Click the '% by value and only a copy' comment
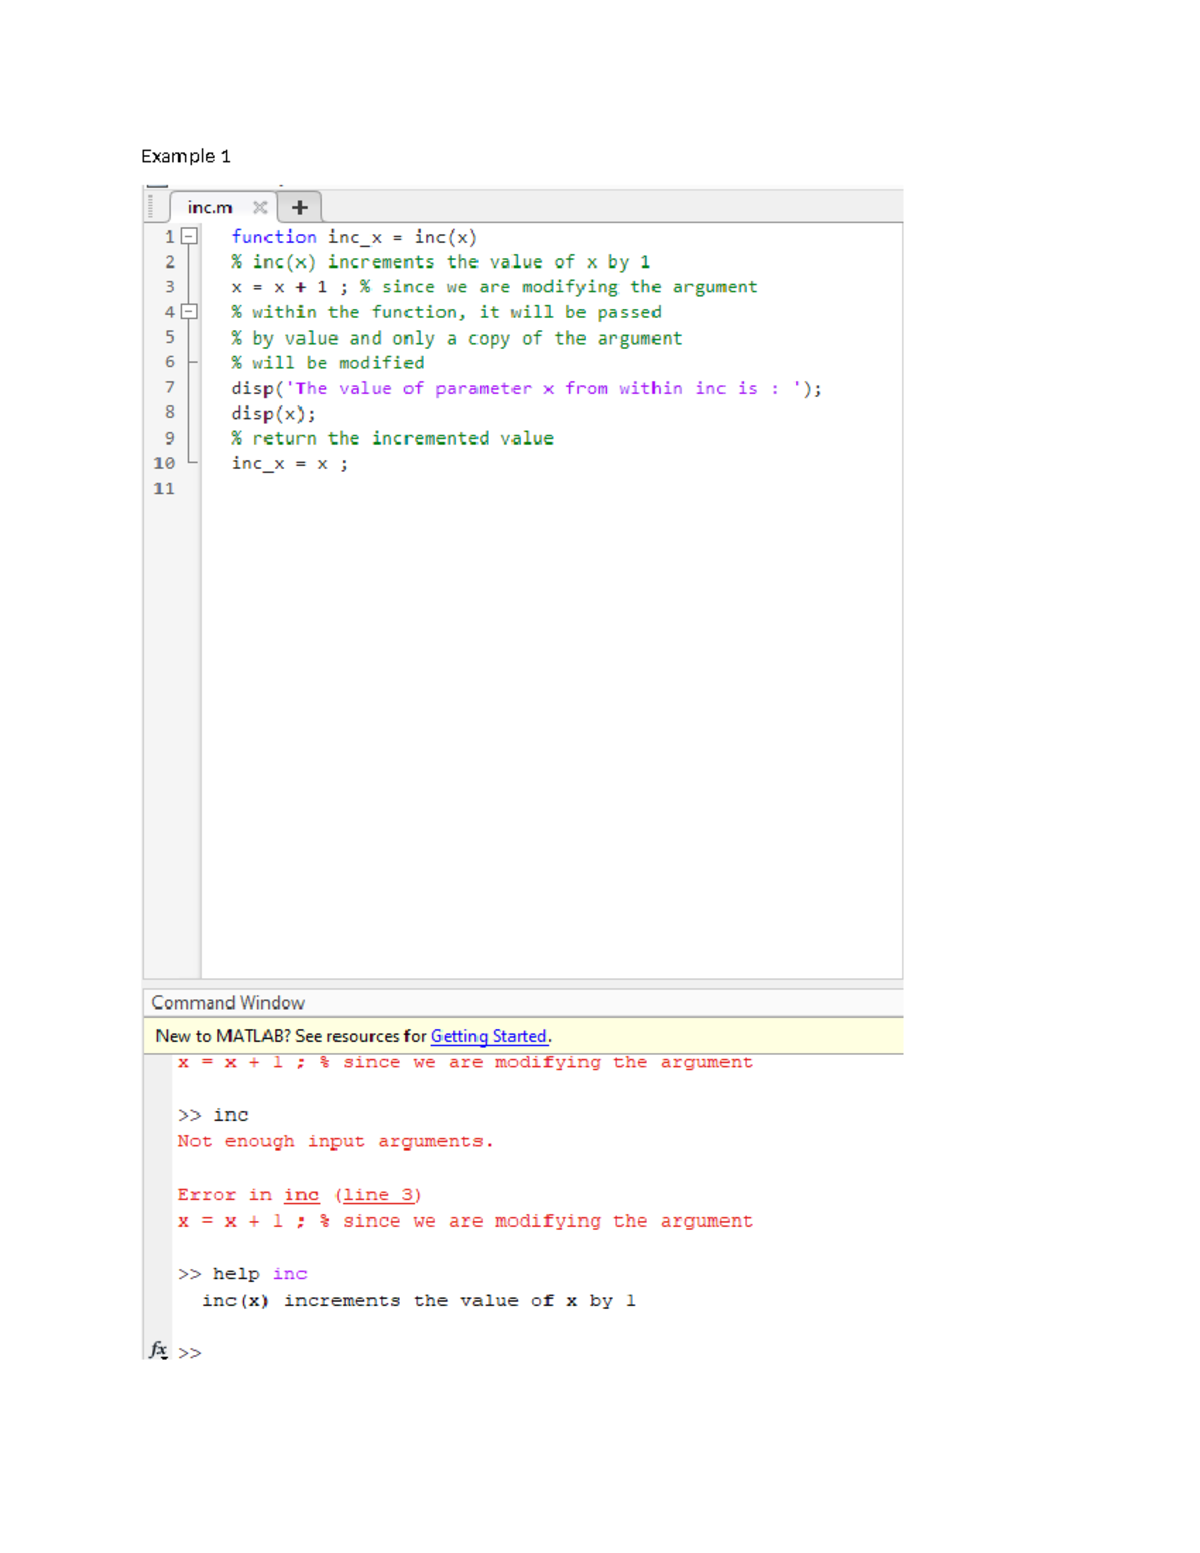The width and height of the screenshot is (1200, 1553). (457, 338)
